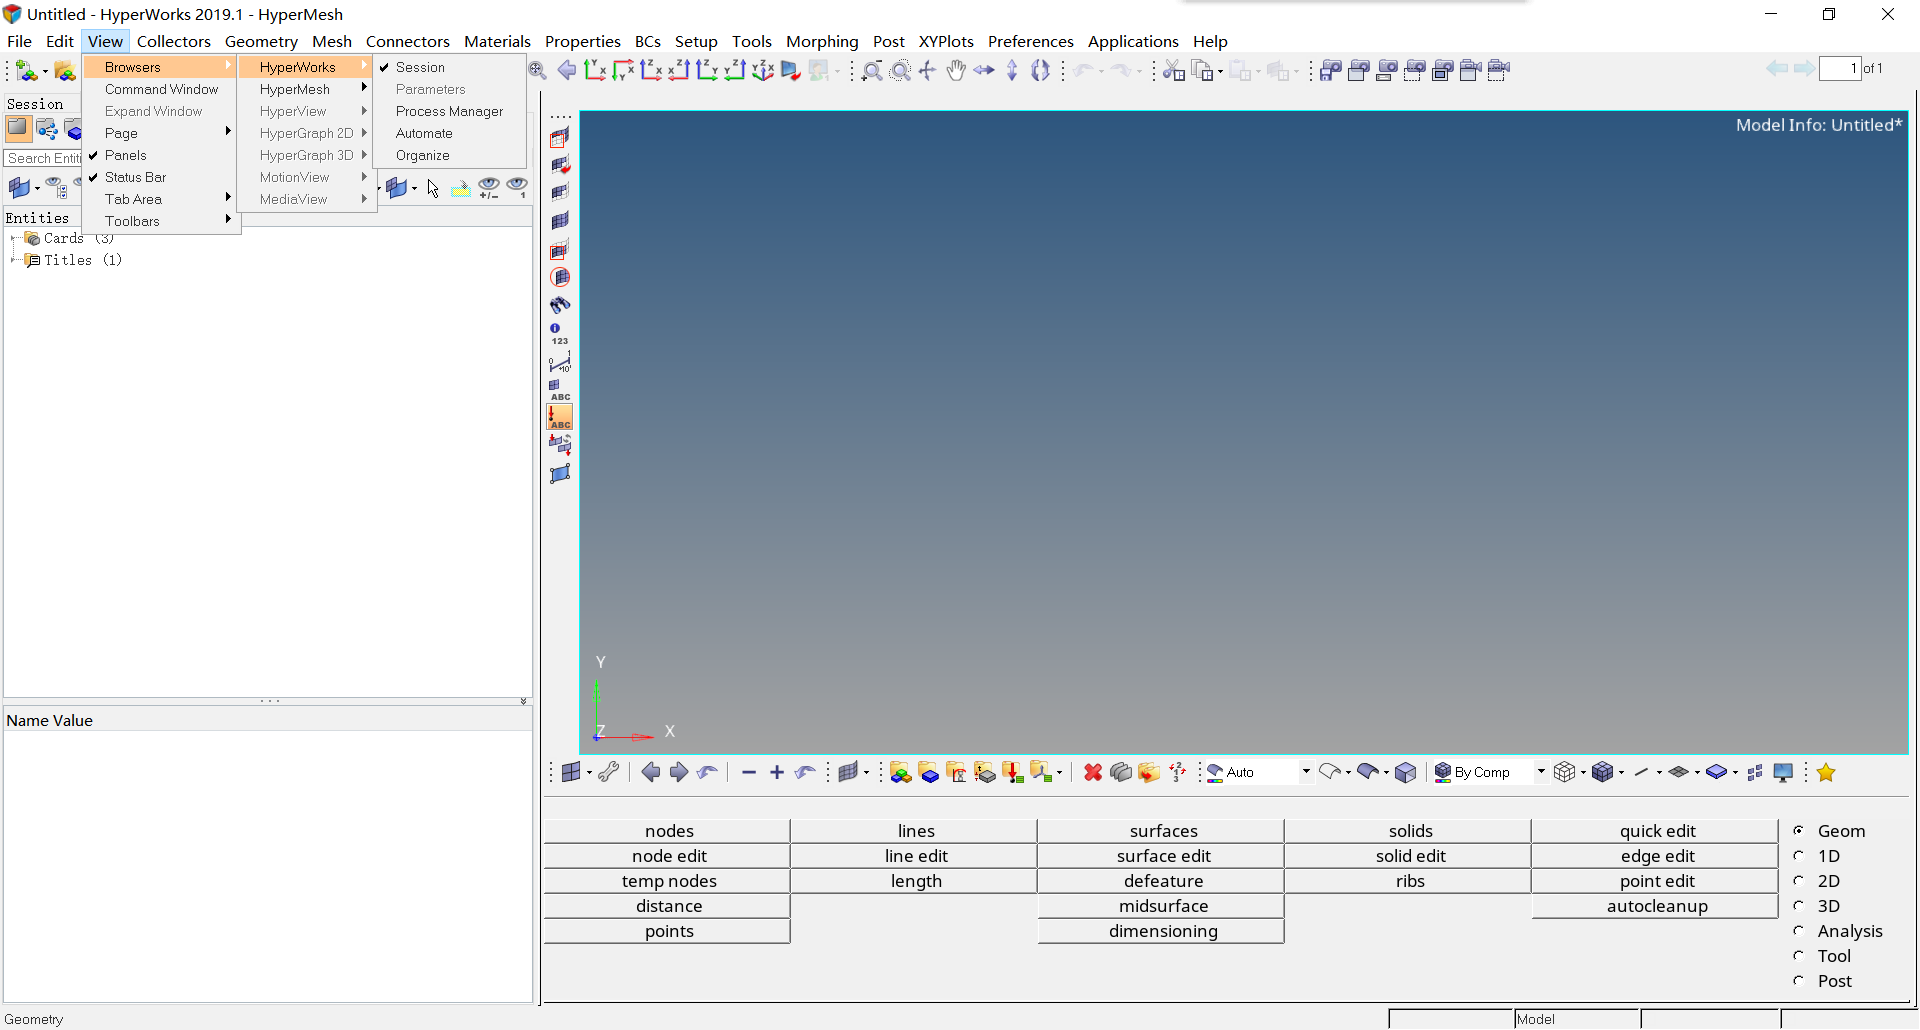Click the minus icon in bottom toolbar

(x=749, y=772)
